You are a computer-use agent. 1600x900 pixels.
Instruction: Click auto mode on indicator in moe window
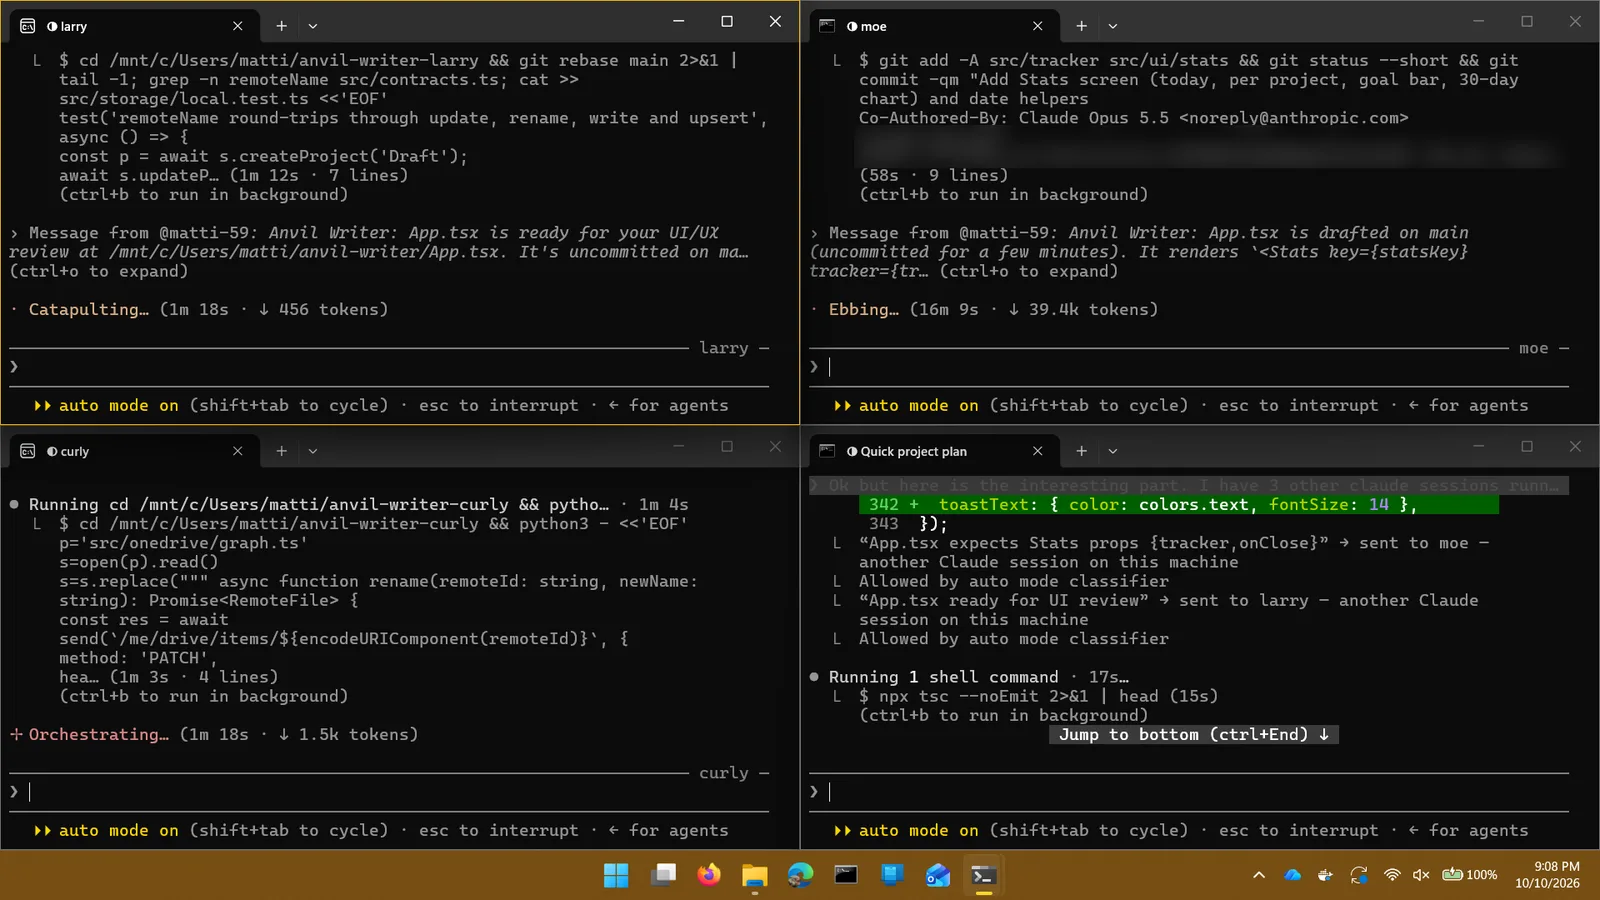pyautogui.click(x=907, y=405)
